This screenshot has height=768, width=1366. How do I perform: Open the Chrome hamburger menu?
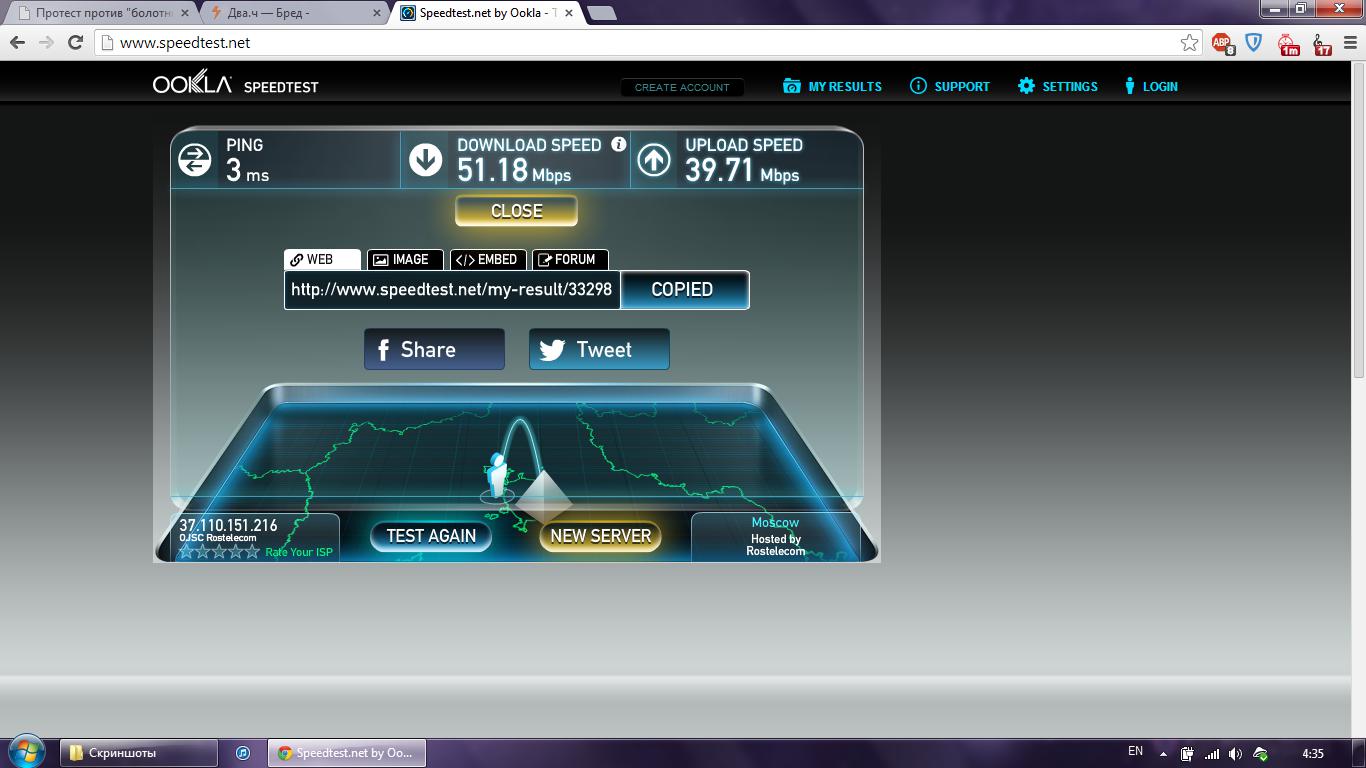coord(1349,43)
